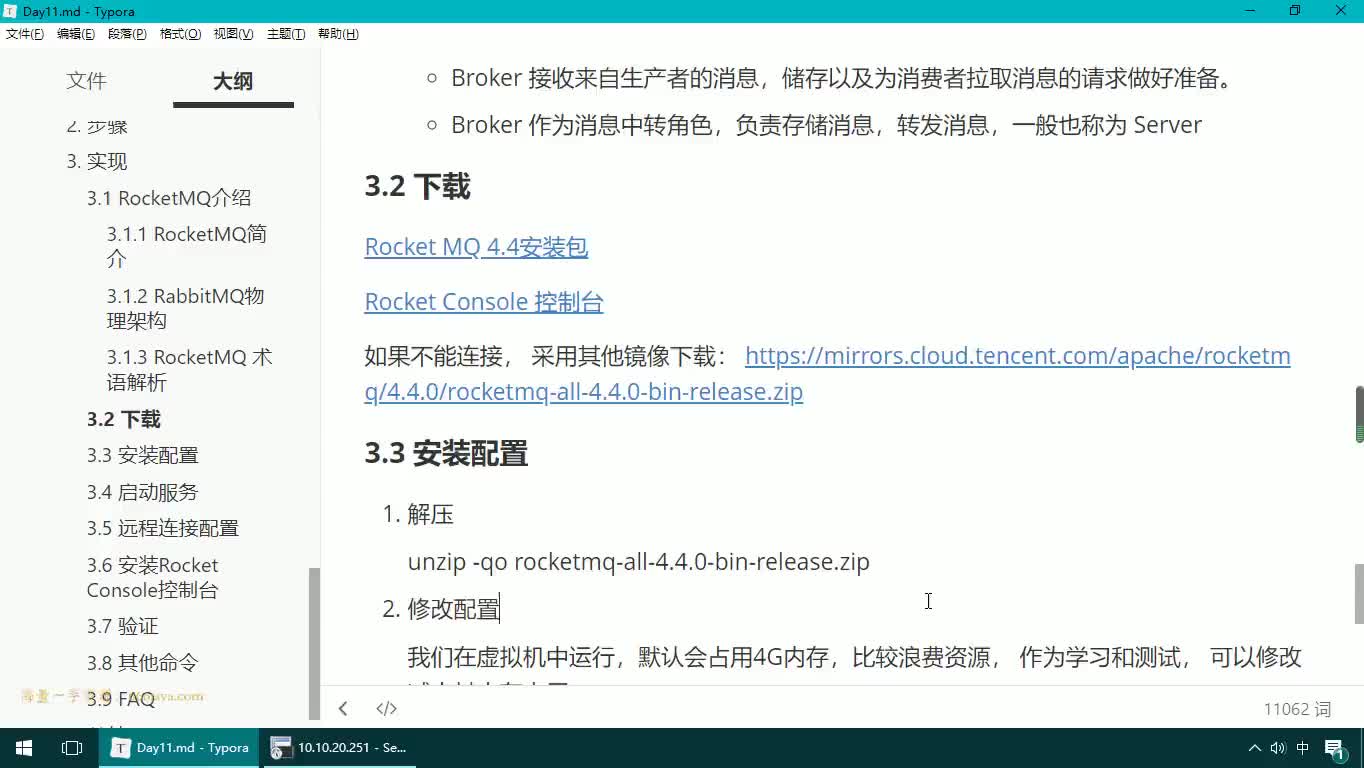The height and width of the screenshot is (768, 1364).
Task: Open outline item 3.9 FAQ
Action: point(121,699)
